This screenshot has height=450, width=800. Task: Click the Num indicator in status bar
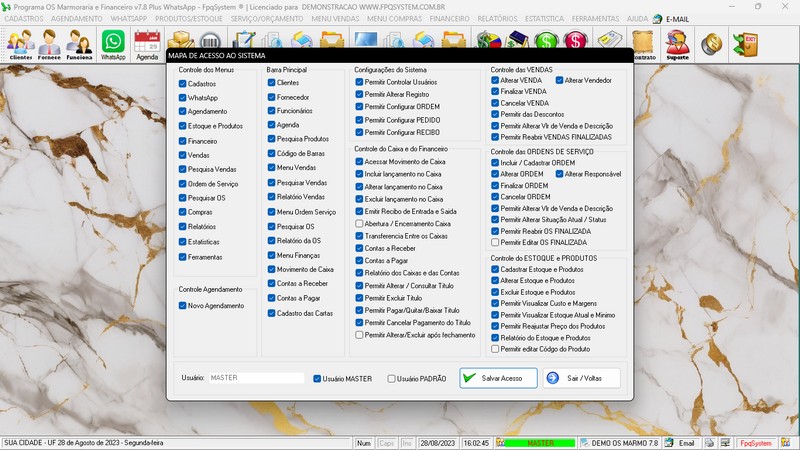click(364, 443)
